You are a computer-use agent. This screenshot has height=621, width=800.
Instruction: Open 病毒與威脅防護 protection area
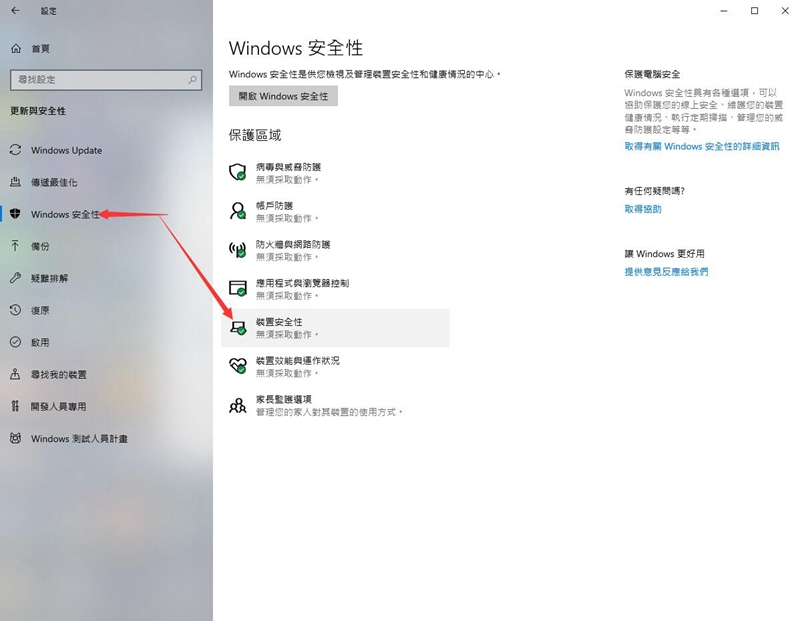click(335, 172)
